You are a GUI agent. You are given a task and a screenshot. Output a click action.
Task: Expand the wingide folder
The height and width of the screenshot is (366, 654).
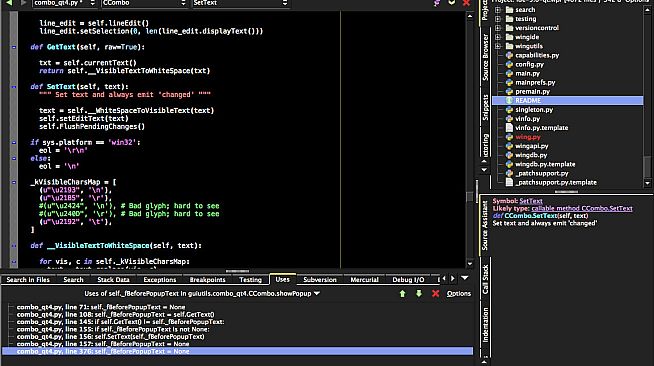click(x=498, y=37)
